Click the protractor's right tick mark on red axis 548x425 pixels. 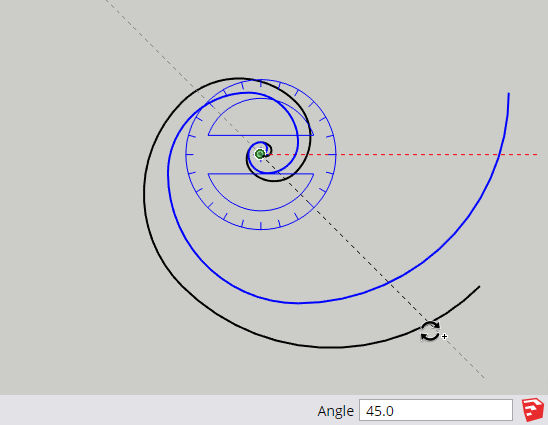coord(332,154)
